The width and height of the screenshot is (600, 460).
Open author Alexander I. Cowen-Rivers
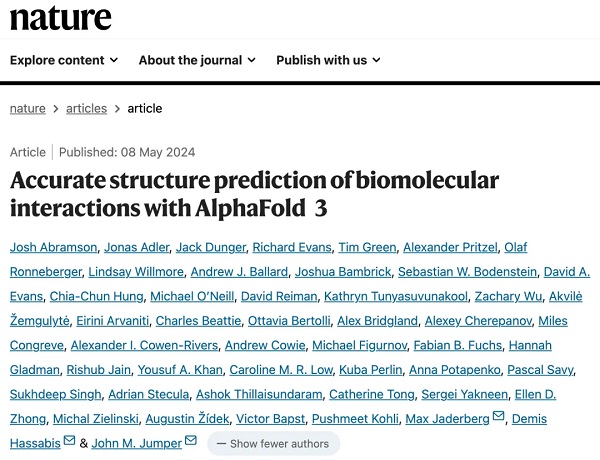click(x=141, y=345)
